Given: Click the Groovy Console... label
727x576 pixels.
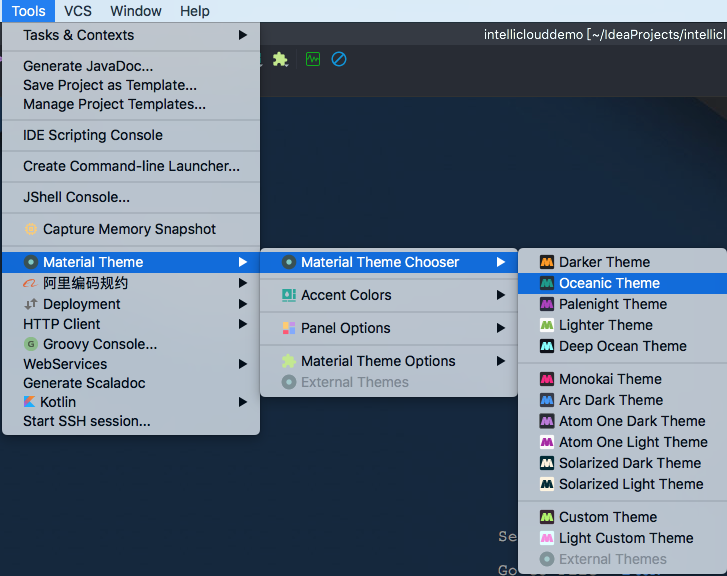Looking at the screenshot, I should (100, 344).
